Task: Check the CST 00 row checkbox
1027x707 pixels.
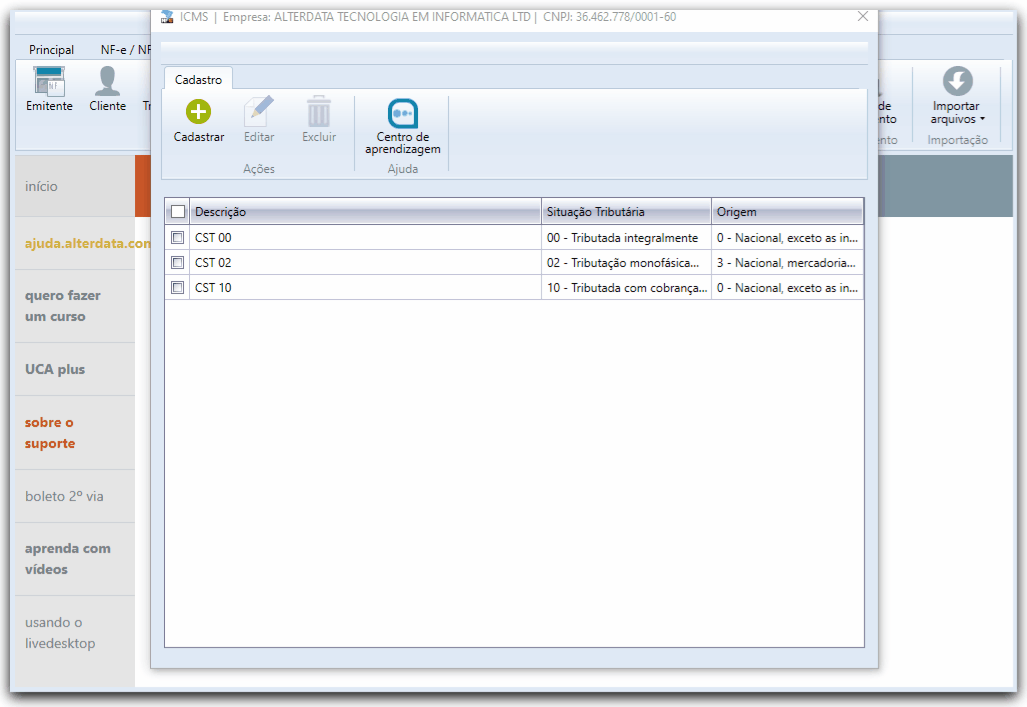Action: click(177, 237)
